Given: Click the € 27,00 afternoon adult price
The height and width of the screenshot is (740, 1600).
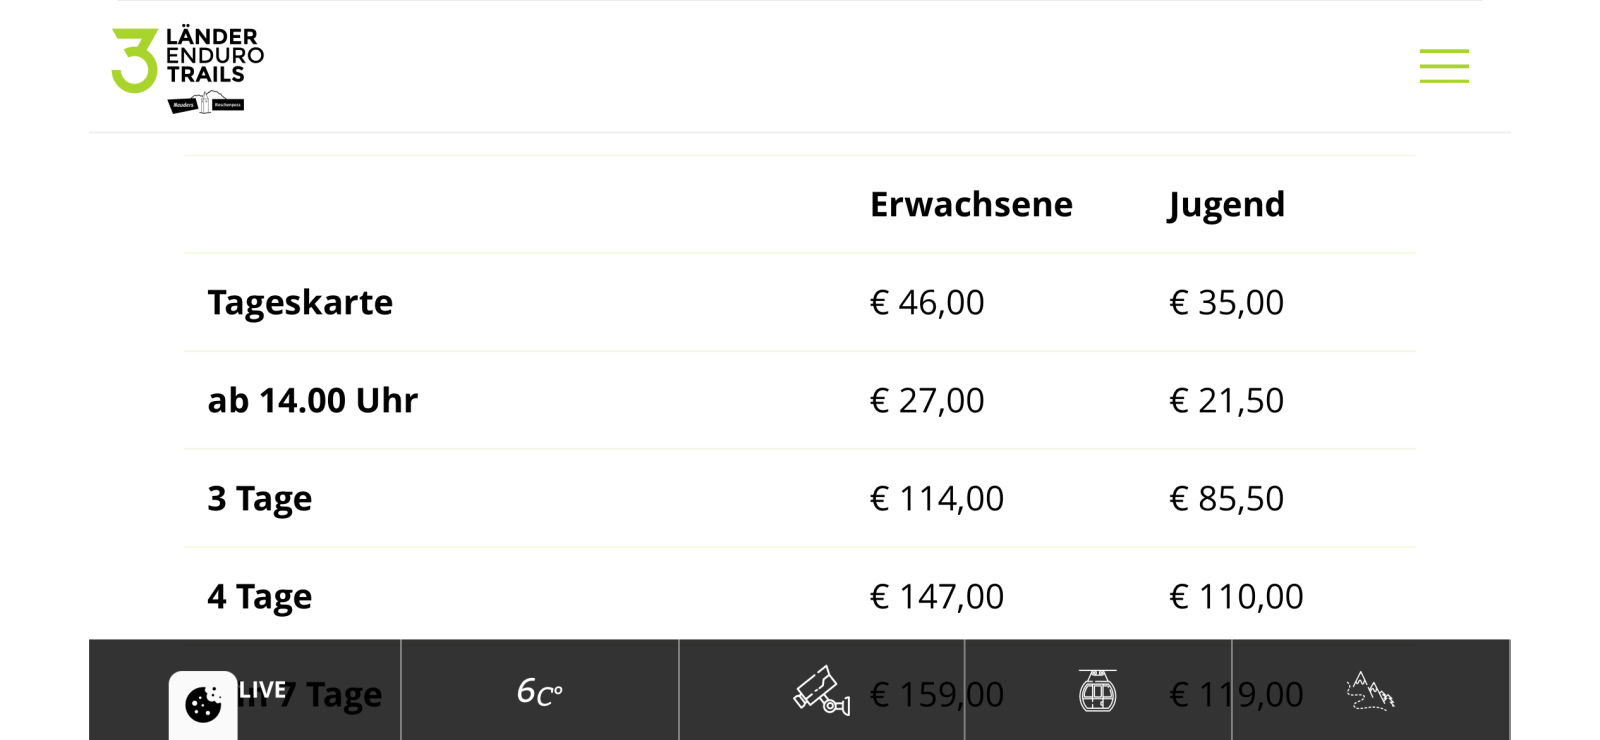Looking at the screenshot, I should (927, 400).
